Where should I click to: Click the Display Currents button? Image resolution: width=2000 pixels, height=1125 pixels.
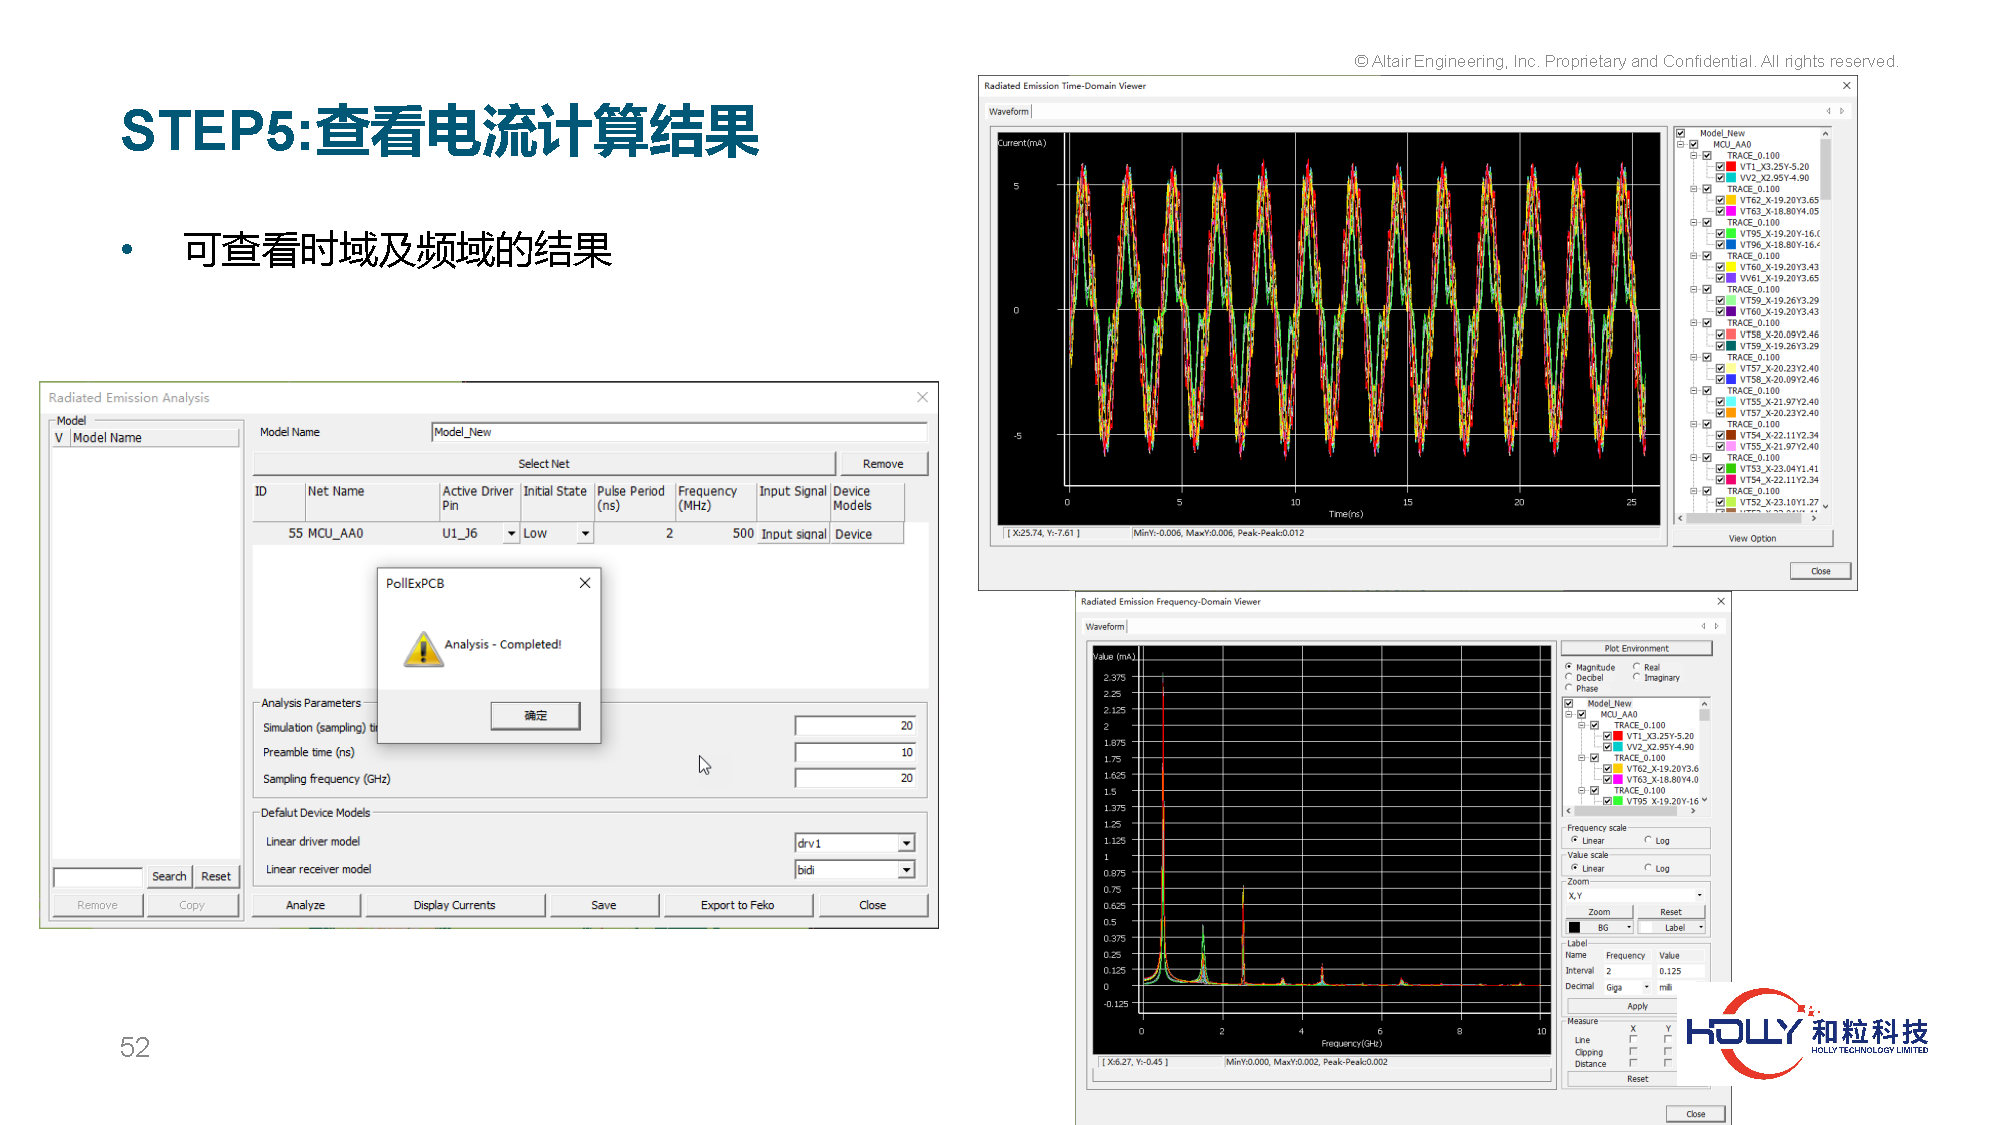[x=454, y=905]
